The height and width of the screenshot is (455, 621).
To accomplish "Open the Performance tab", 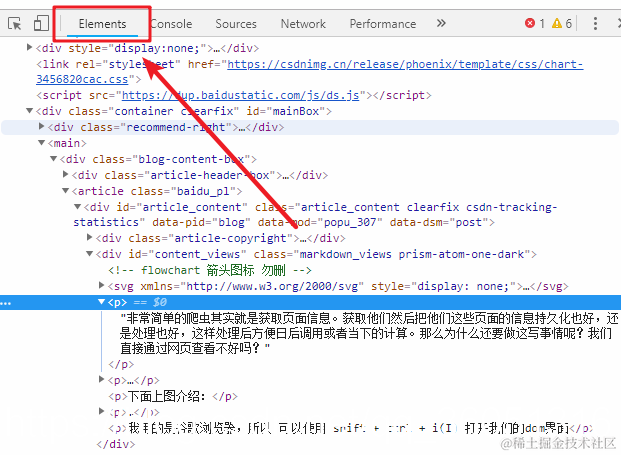I will tap(383, 24).
